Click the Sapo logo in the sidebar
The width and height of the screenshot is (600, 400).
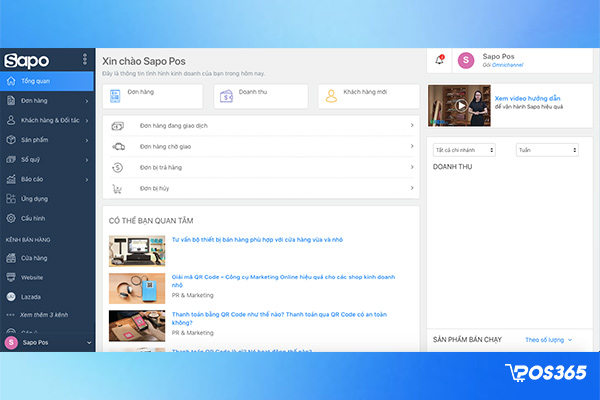[x=26, y=60]
